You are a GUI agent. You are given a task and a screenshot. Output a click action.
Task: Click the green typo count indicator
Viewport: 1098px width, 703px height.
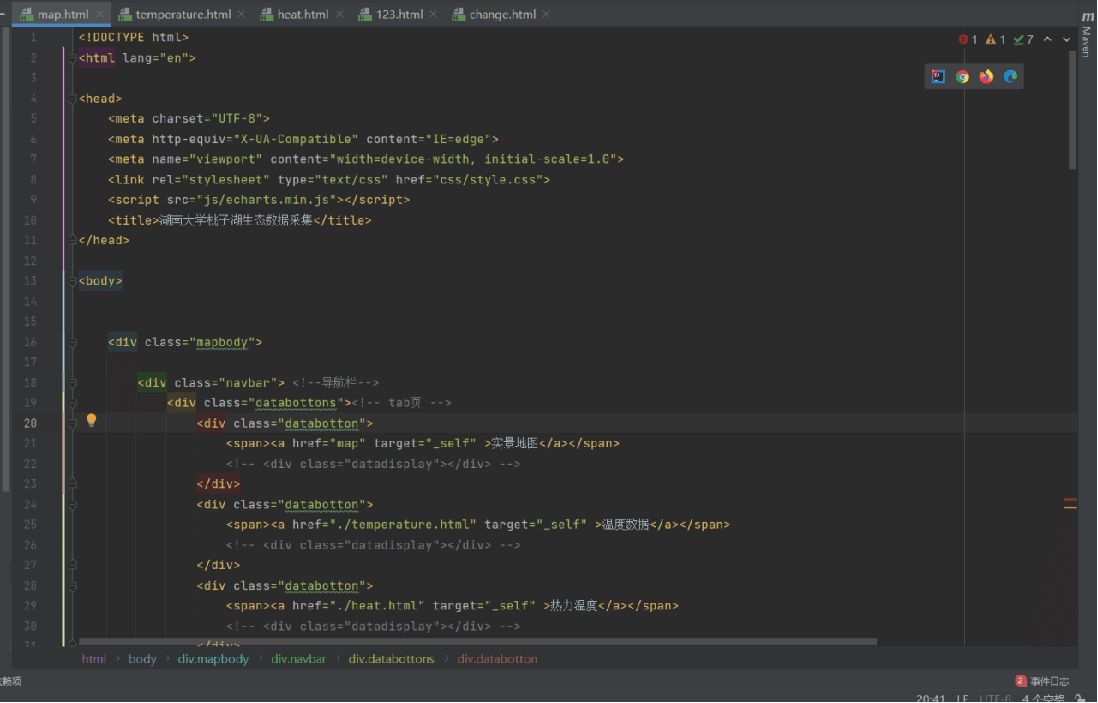(x=1024, y=40)
